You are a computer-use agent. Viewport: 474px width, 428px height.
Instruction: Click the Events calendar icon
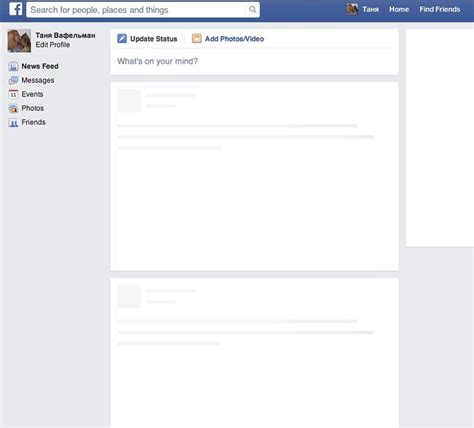tap(13, 94)
